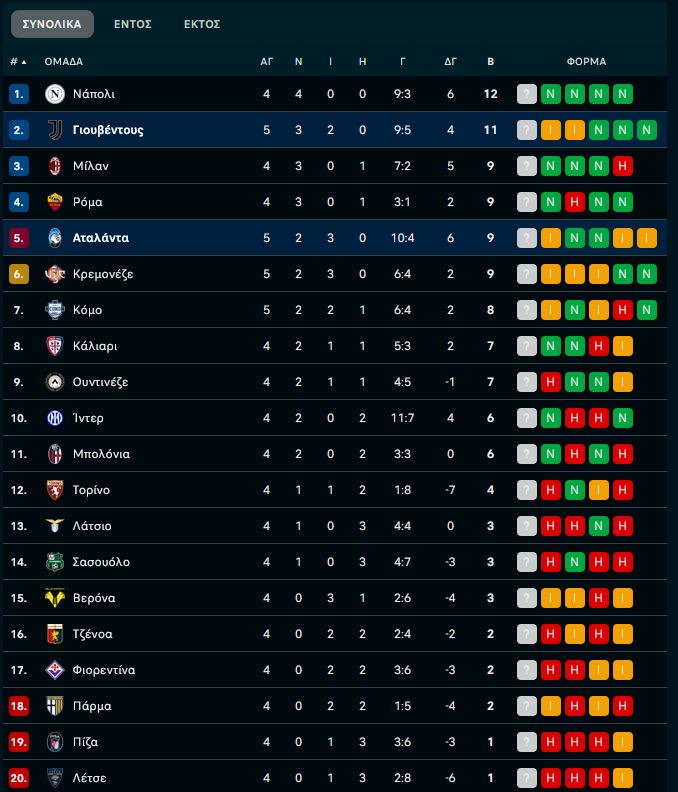Viewport: 678px width, 792px height.
Task: Open the Κρεμονέζε team link
Action: tap(103, 274)
